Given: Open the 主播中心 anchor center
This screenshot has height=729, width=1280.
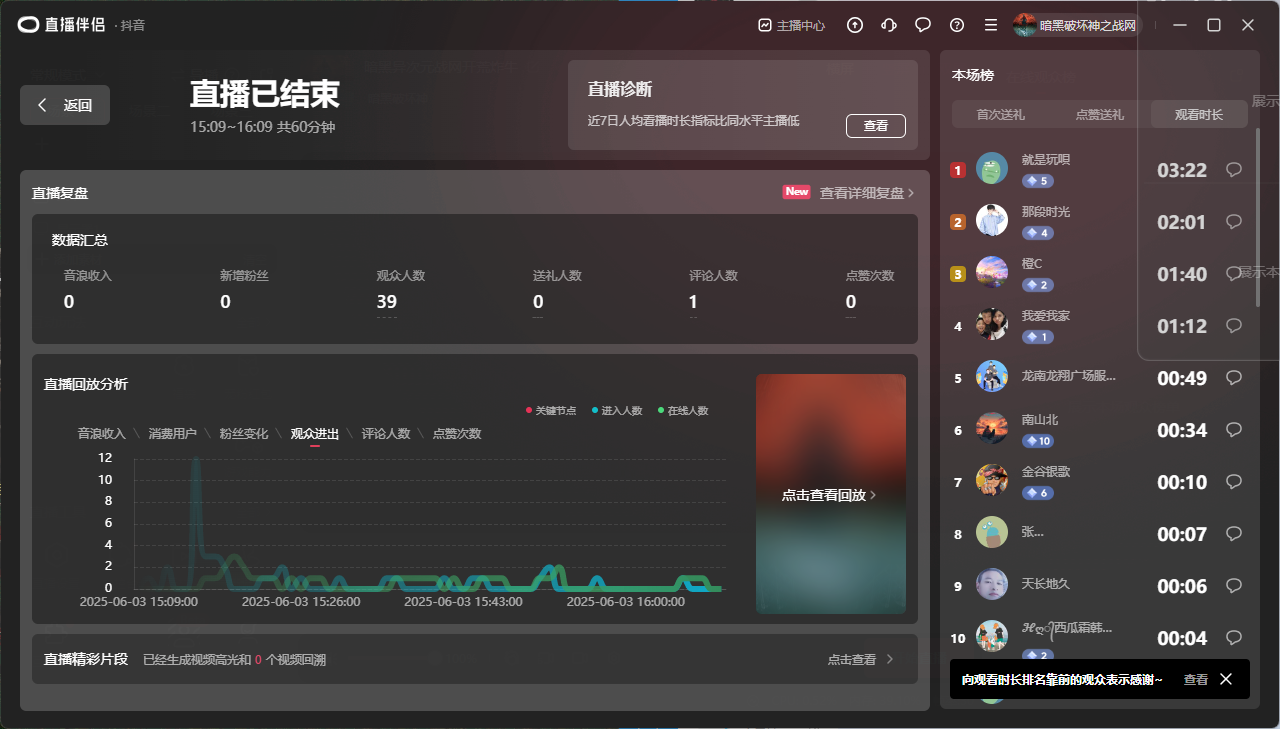Looking at the screenshot, I should 792,25.
